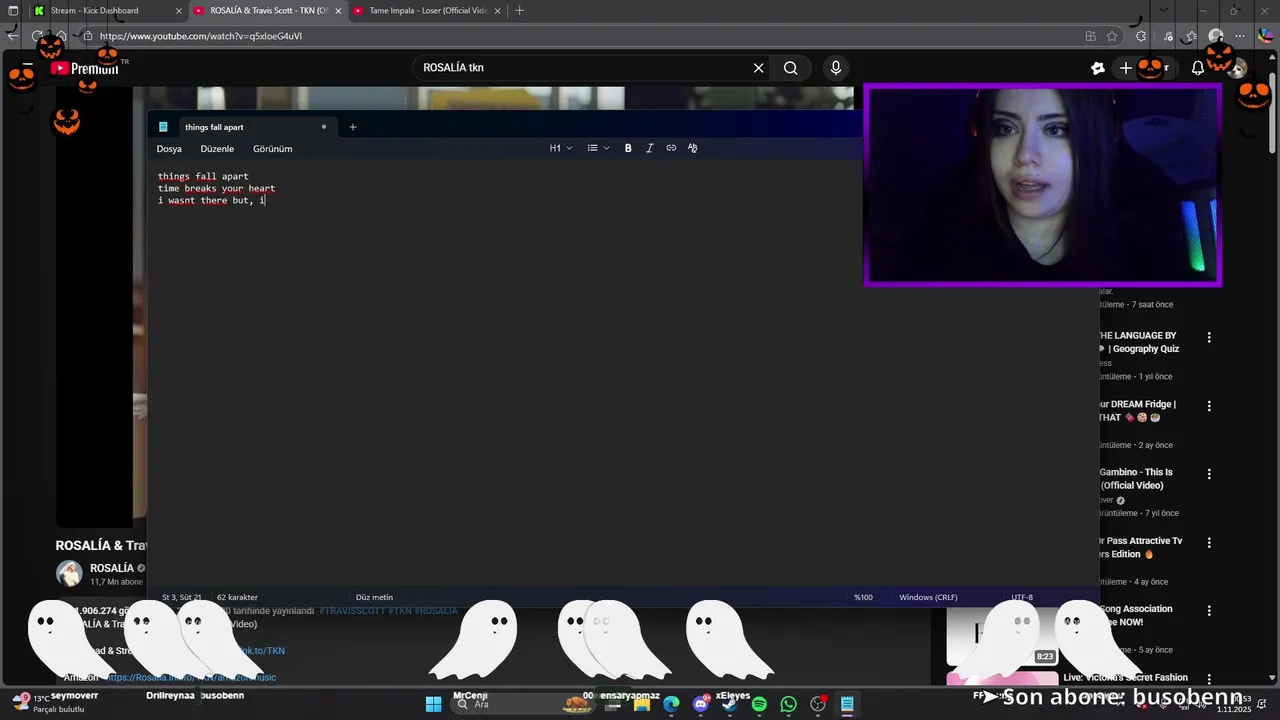This screenshot has height=720, width=1280.
Task: Open options for Gambino This Is video
Action: tap(1209, 474)
